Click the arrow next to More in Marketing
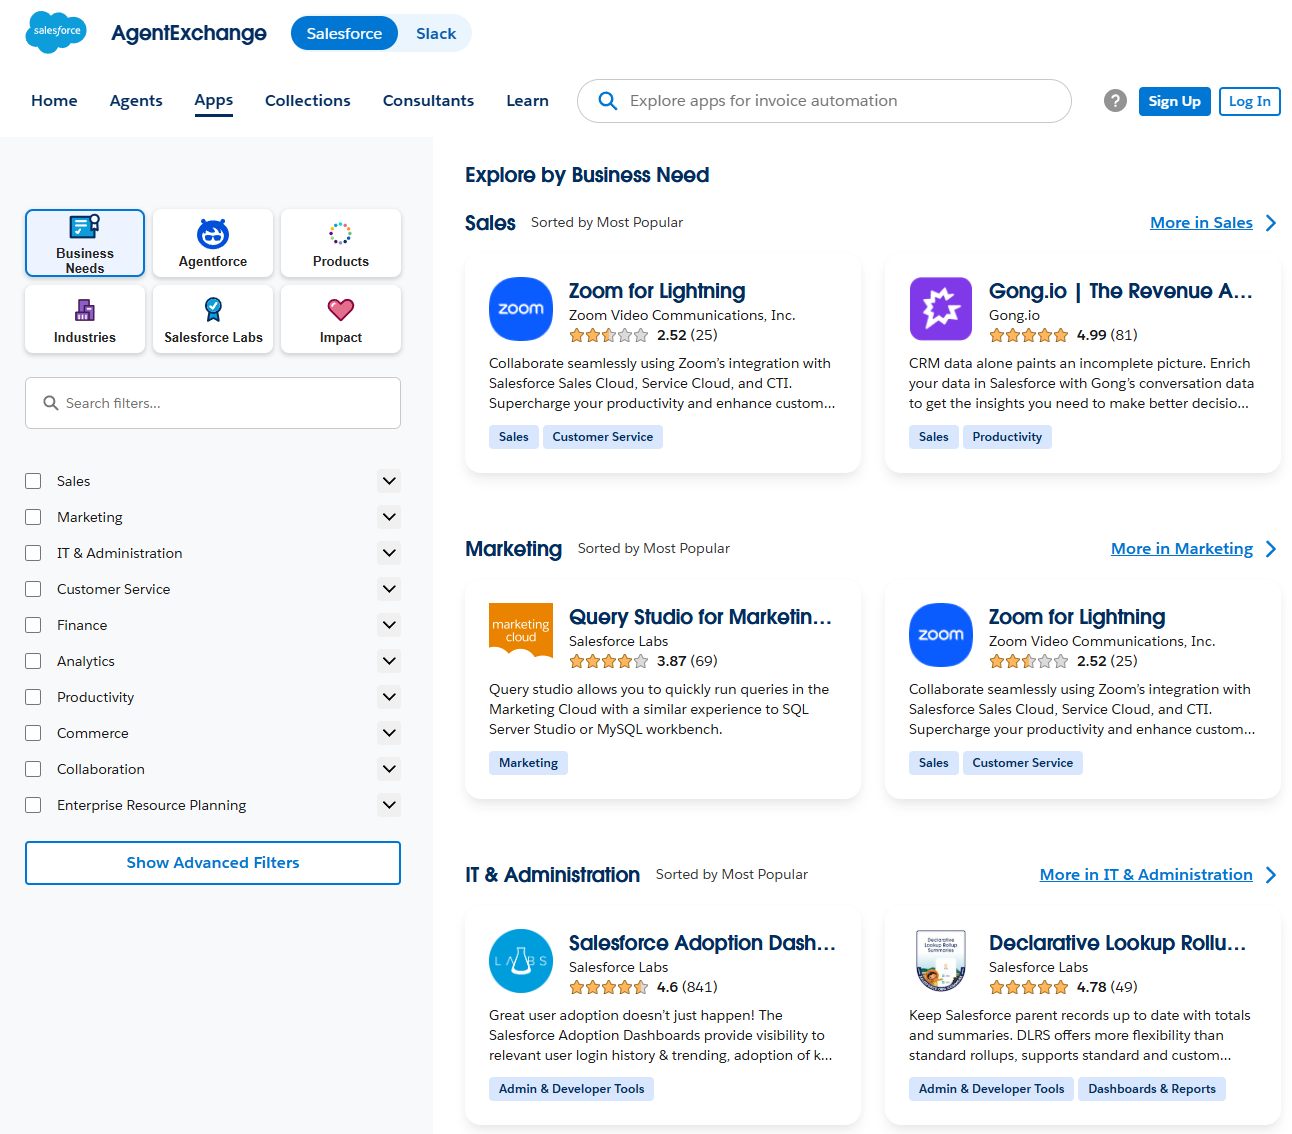 (1271, 549)
